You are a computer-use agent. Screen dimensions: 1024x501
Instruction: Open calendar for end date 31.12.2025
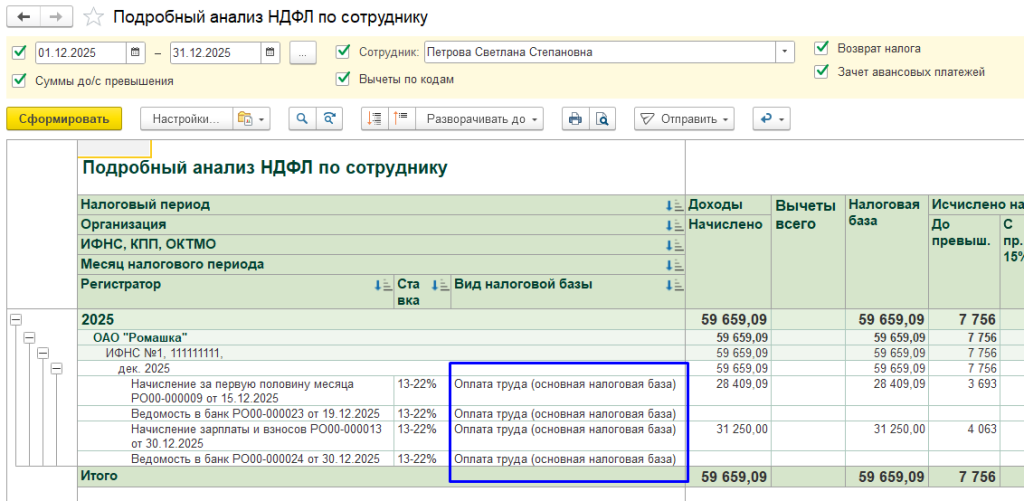270,52
